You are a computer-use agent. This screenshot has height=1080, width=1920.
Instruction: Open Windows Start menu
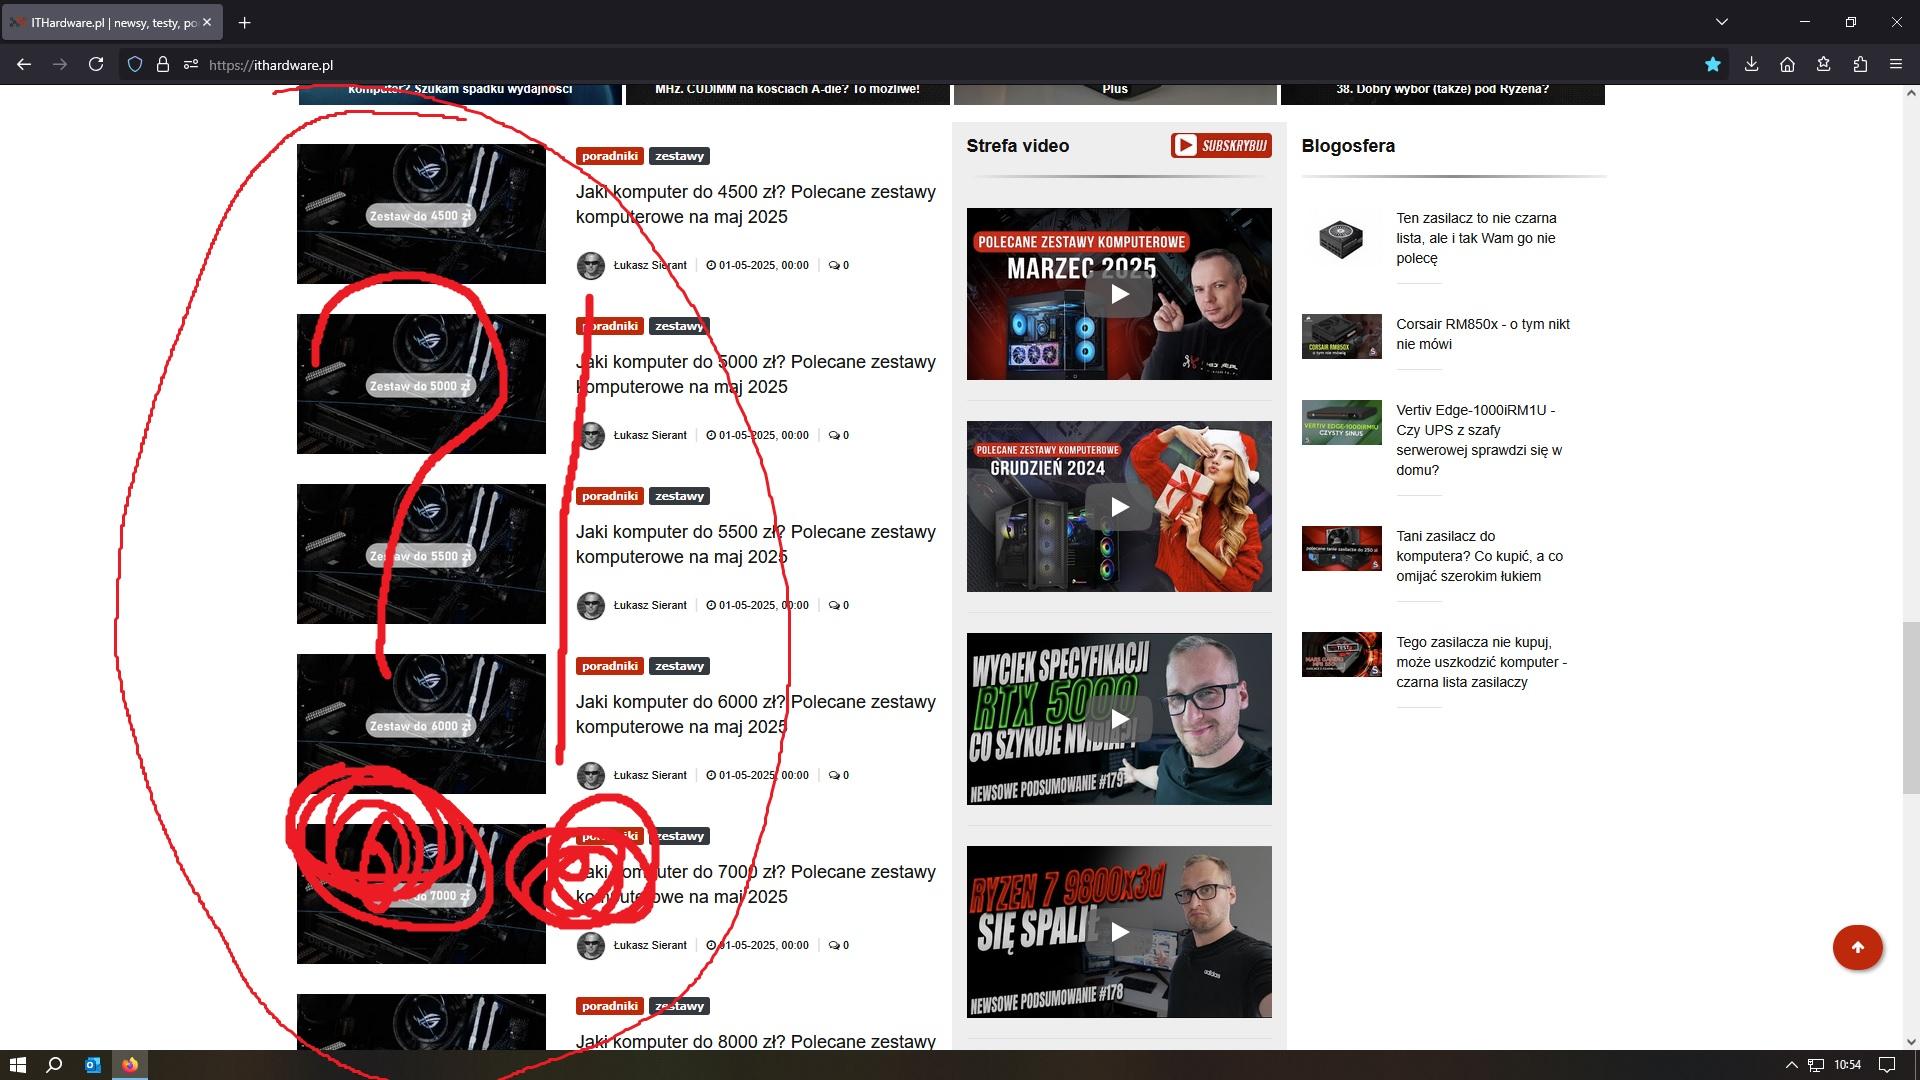tap(17, 1065)
